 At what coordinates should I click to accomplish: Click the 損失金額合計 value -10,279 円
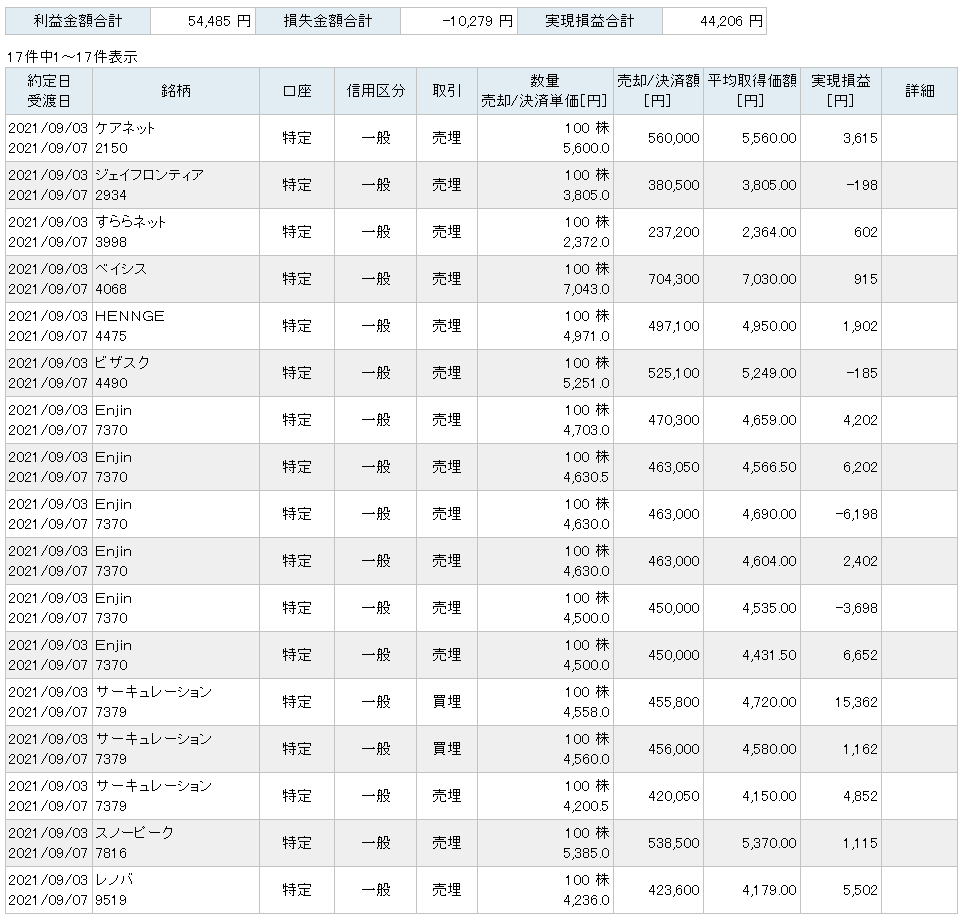(x=477, y=21)
